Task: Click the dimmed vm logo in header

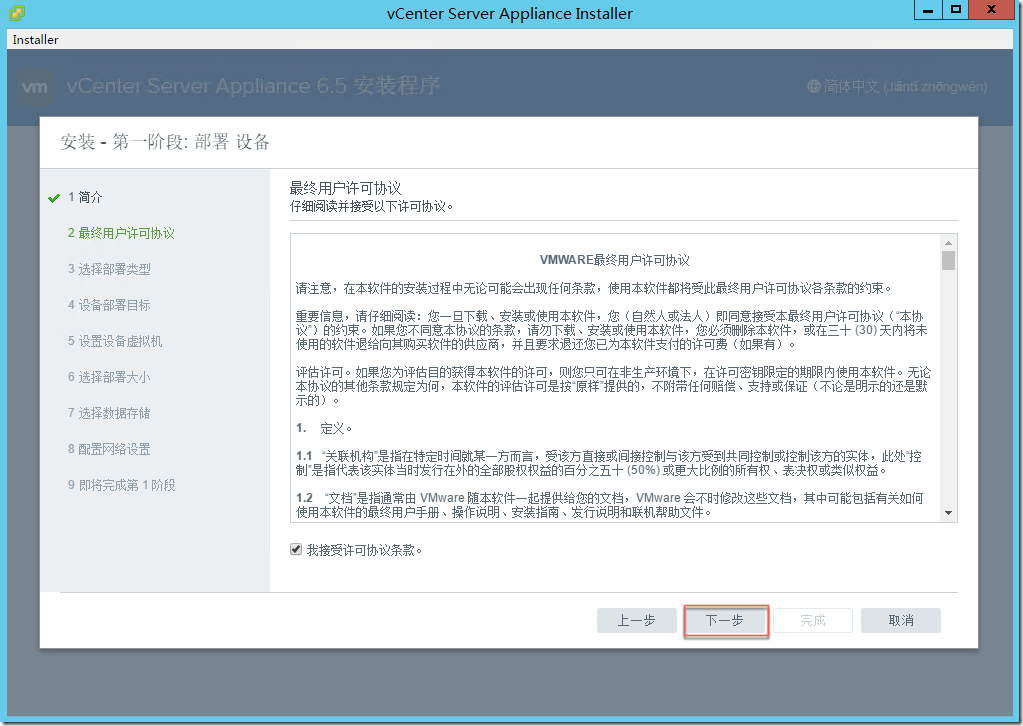Action: 35,87
